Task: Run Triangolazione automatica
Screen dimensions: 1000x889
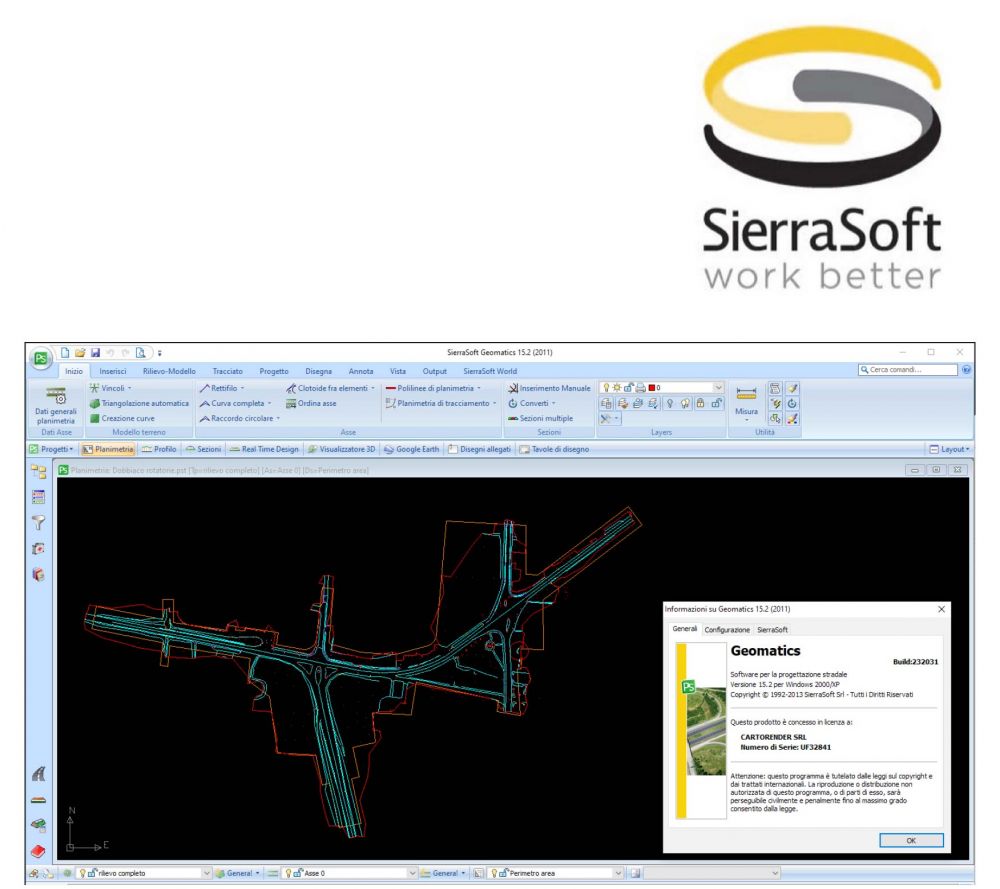Action: pos(139,403)
